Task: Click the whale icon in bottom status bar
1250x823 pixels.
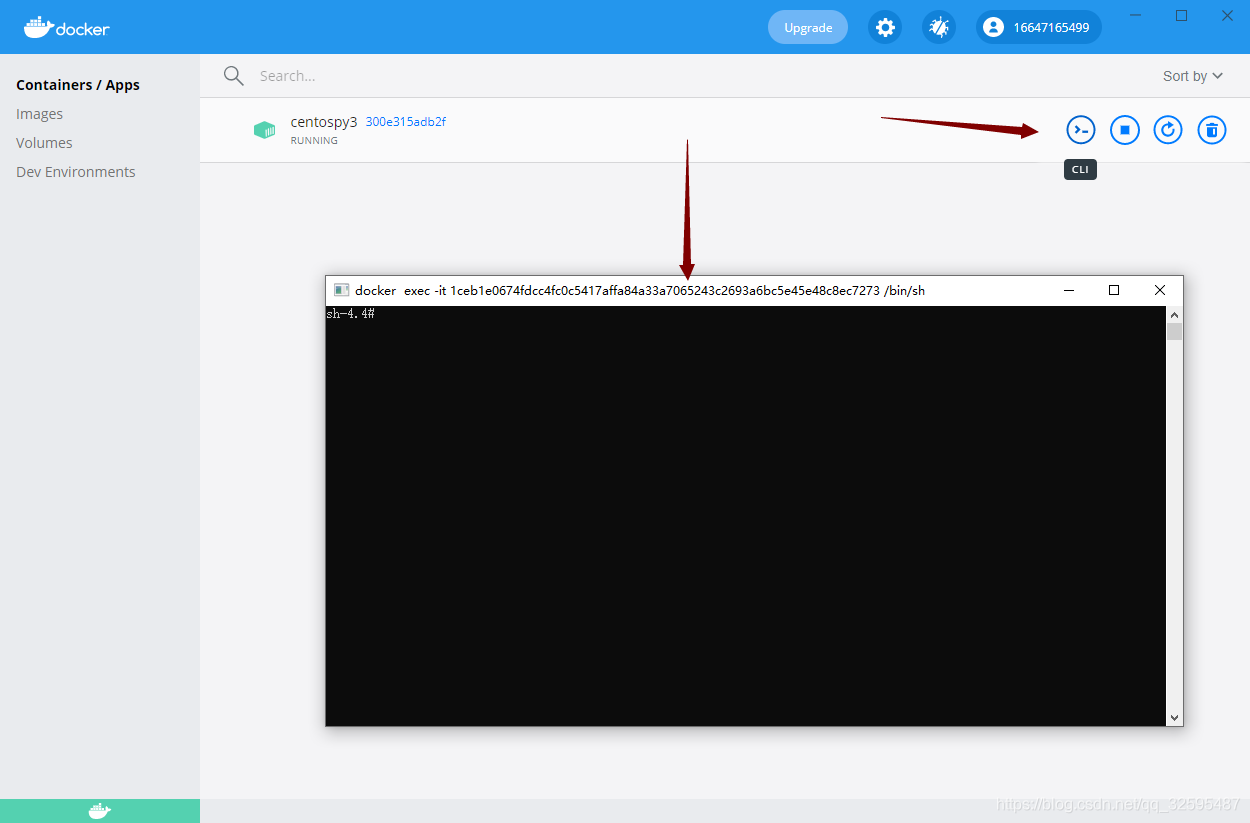Action: pos(100,811)
